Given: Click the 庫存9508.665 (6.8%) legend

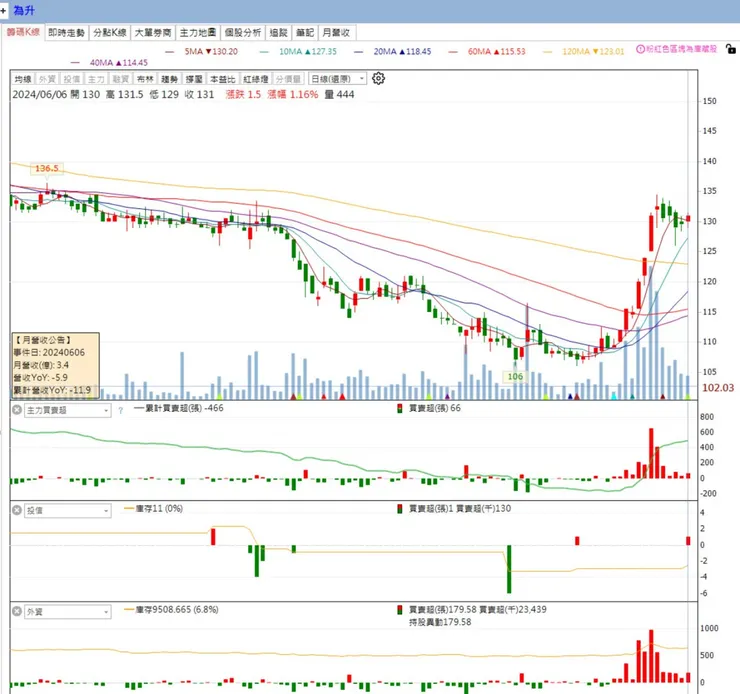Looking at the screenshot, I should coord(171,610).
